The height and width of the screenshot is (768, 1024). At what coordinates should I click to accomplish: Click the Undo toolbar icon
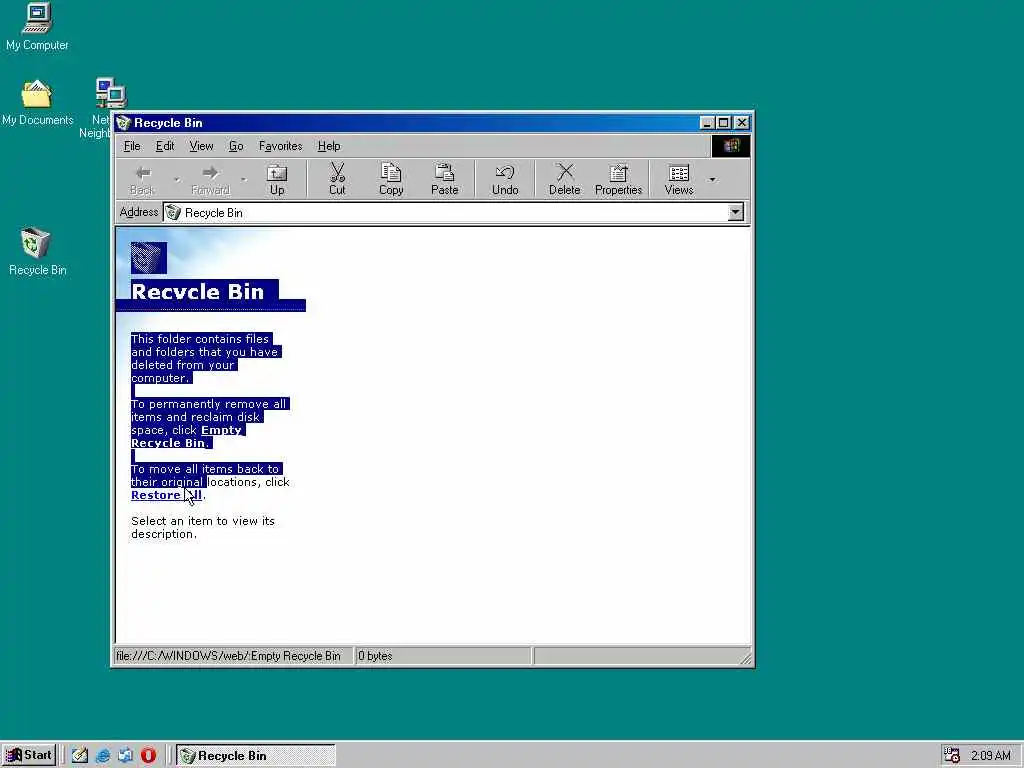(x=505, y=172)
